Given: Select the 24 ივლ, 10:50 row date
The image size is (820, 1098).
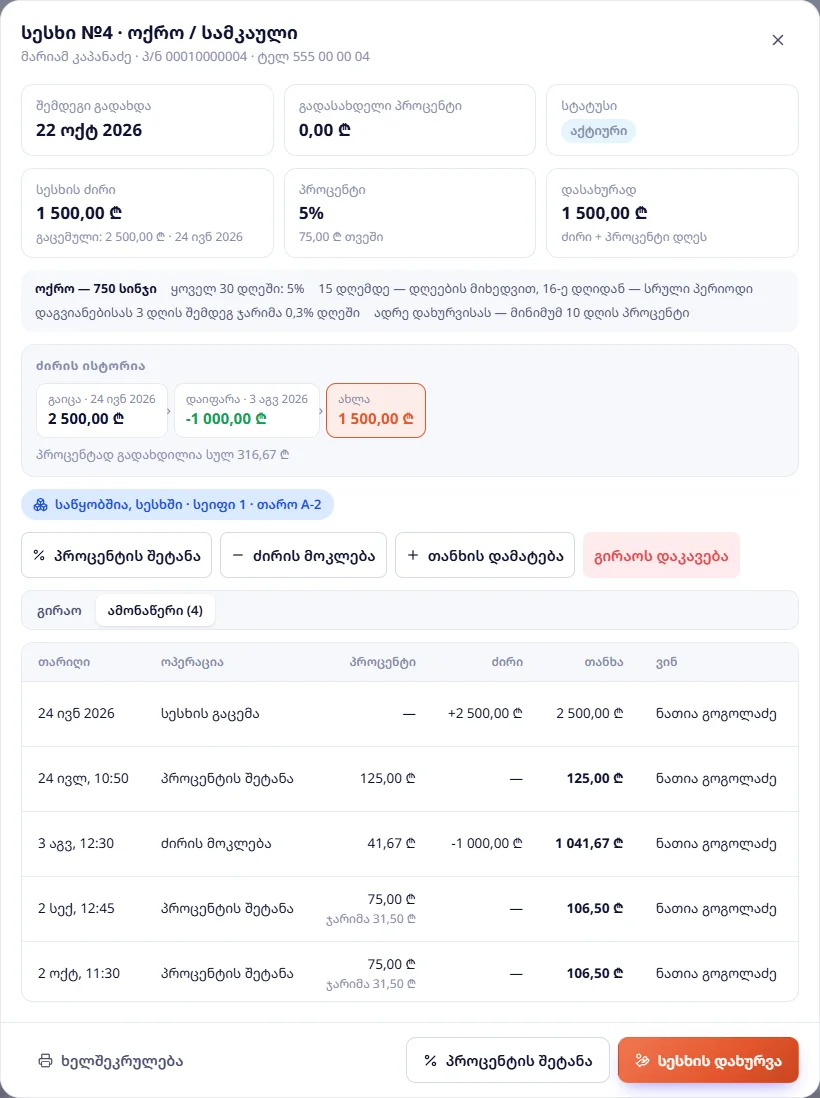Looking at the screenshot, I should point(83,779).
